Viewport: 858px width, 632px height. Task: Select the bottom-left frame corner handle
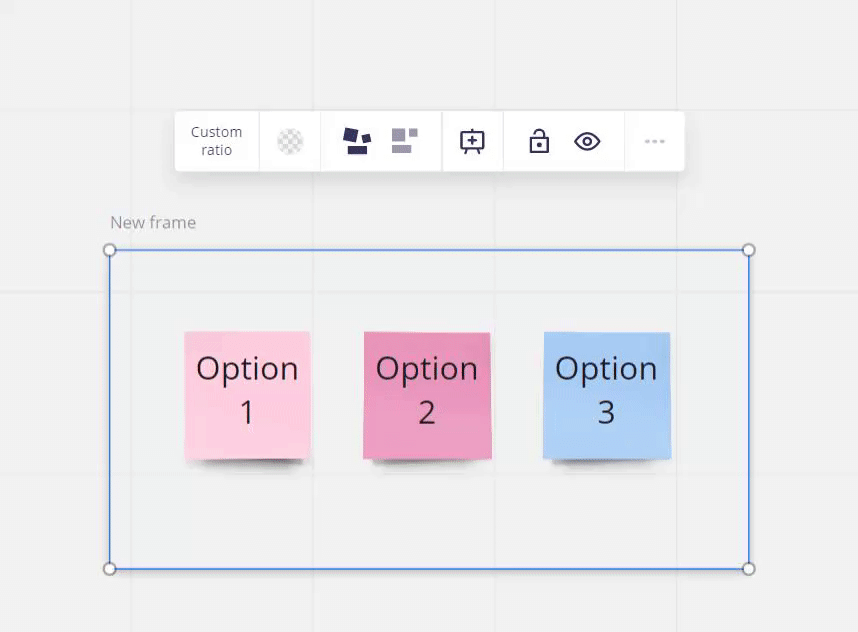click(110, 568)
